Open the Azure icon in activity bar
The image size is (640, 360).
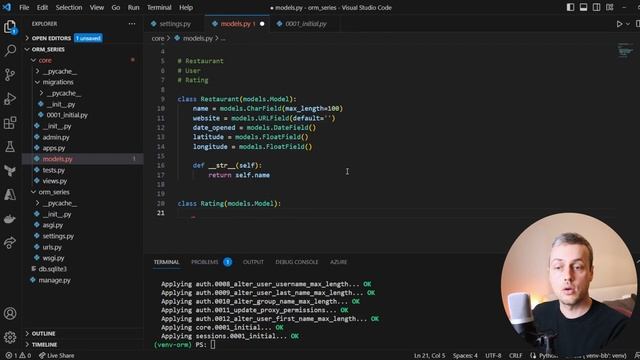(10, 195)
